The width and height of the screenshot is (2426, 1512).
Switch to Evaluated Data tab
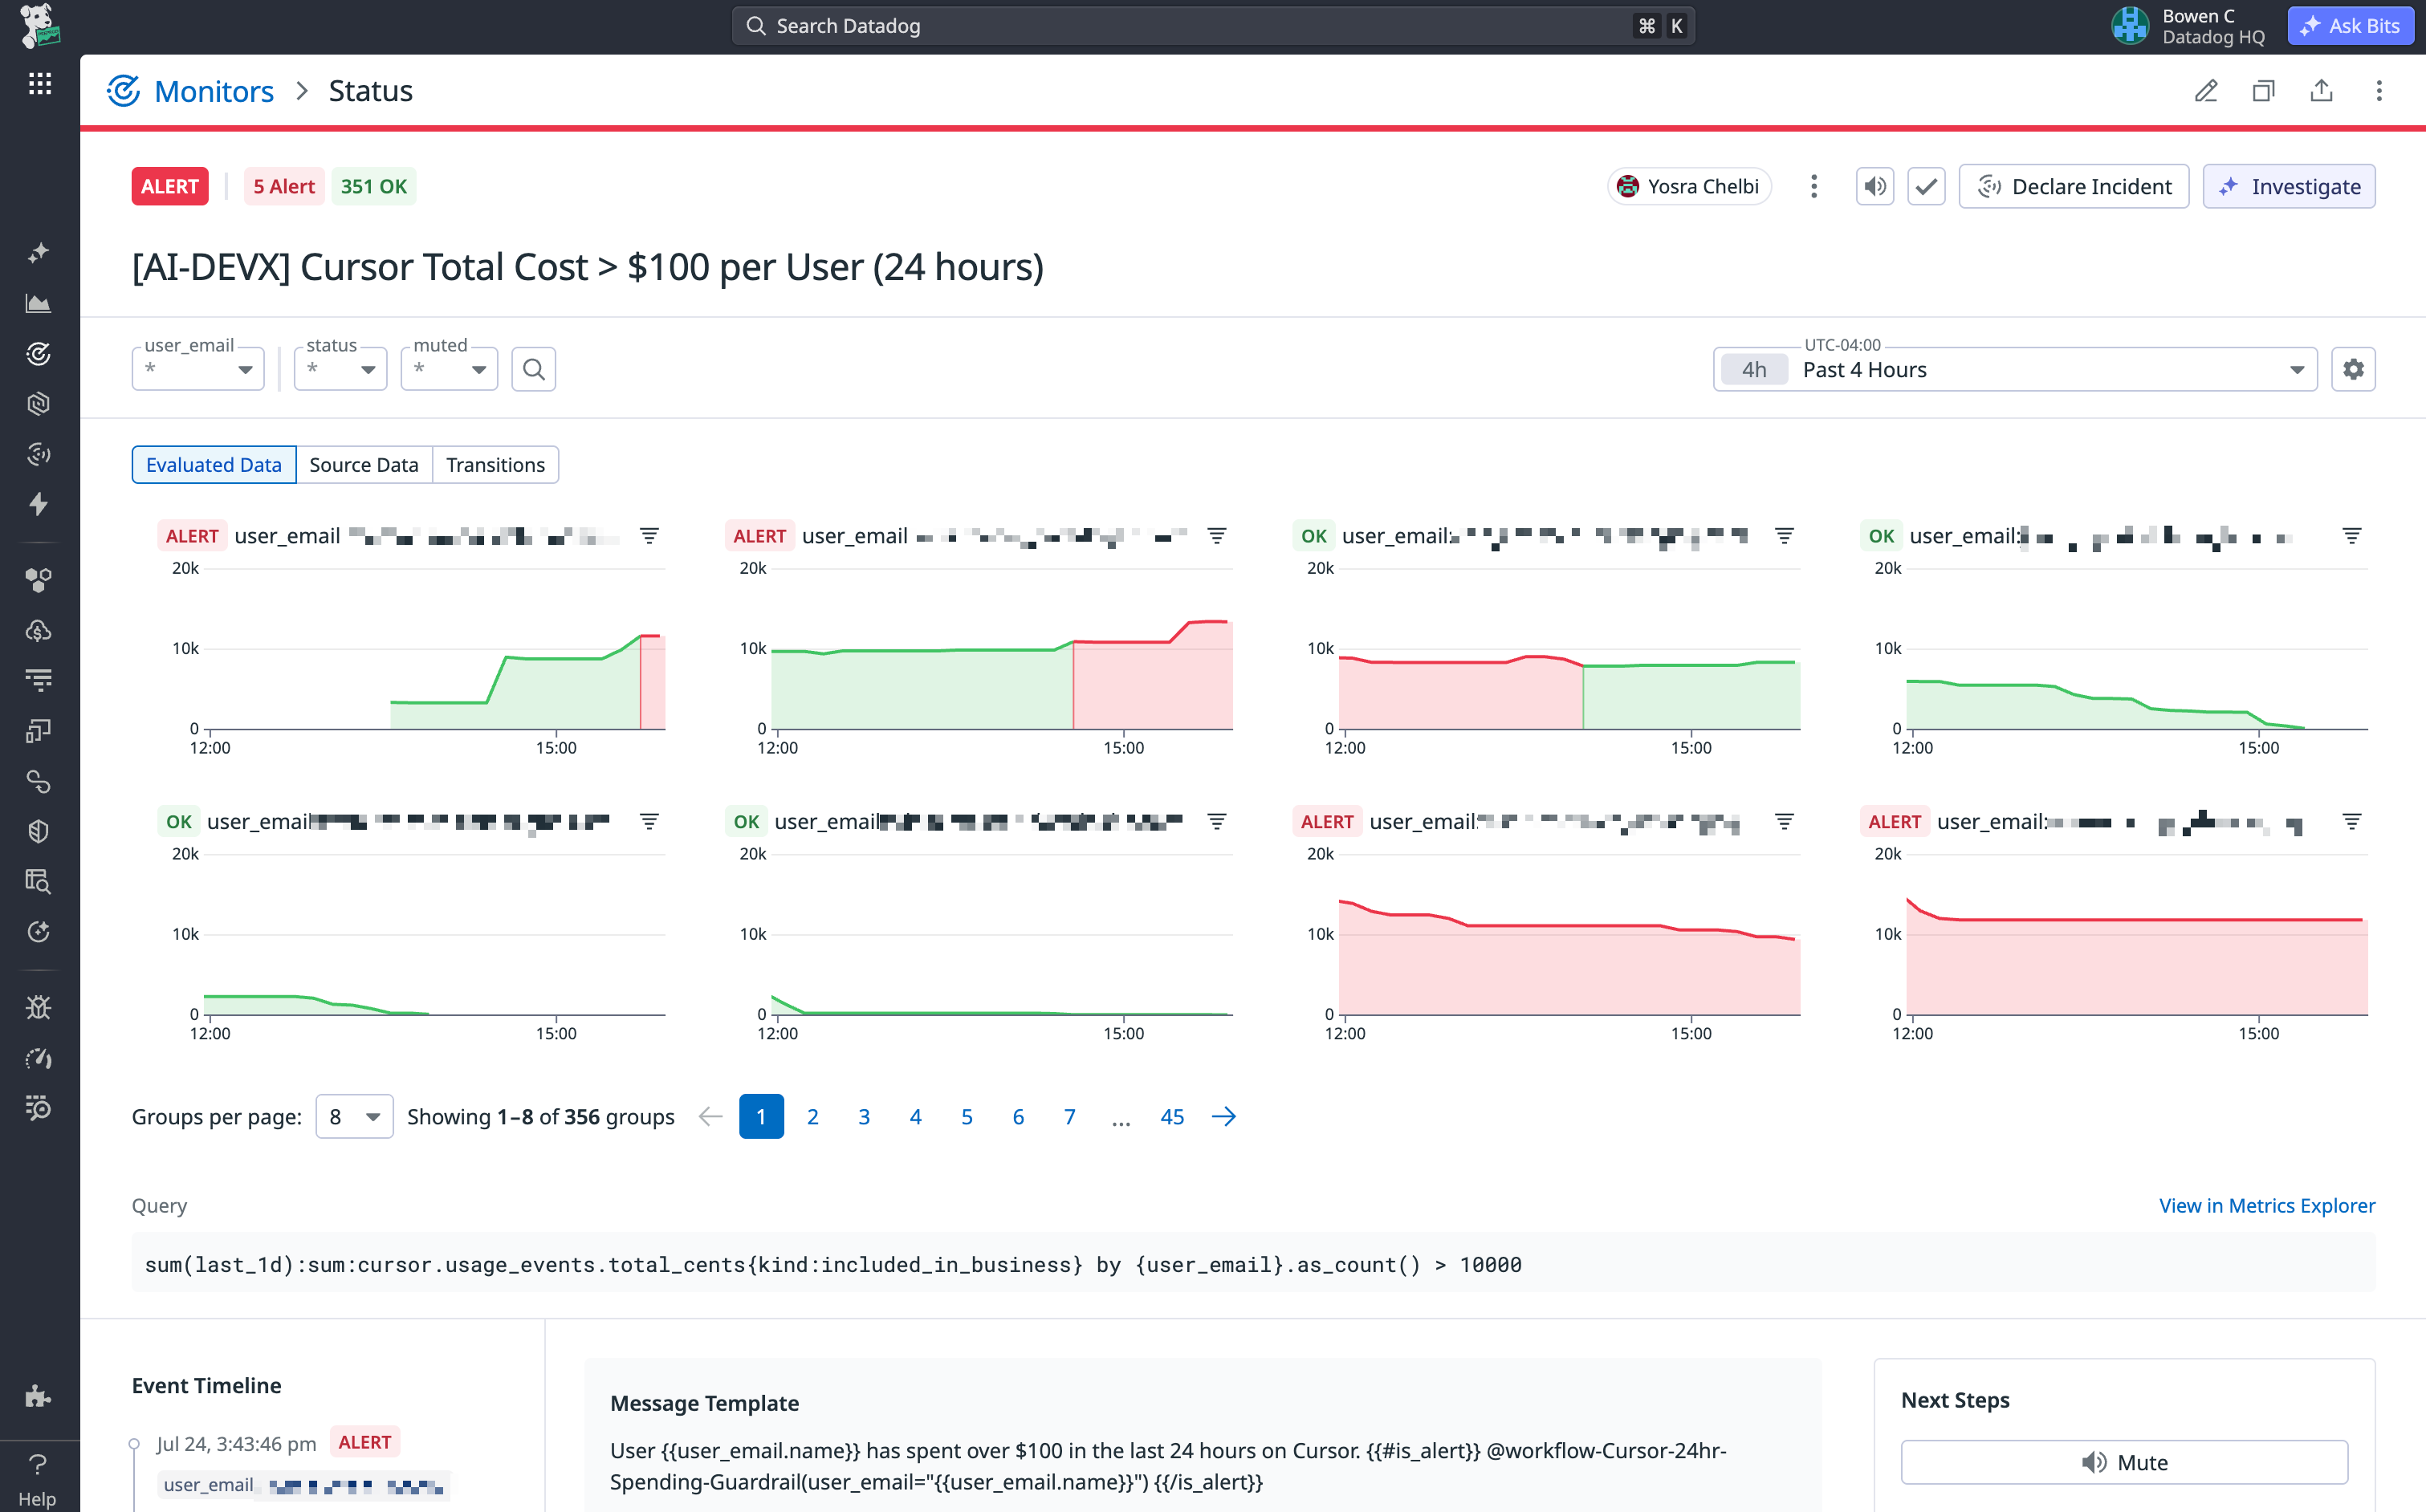pos(214,465)
